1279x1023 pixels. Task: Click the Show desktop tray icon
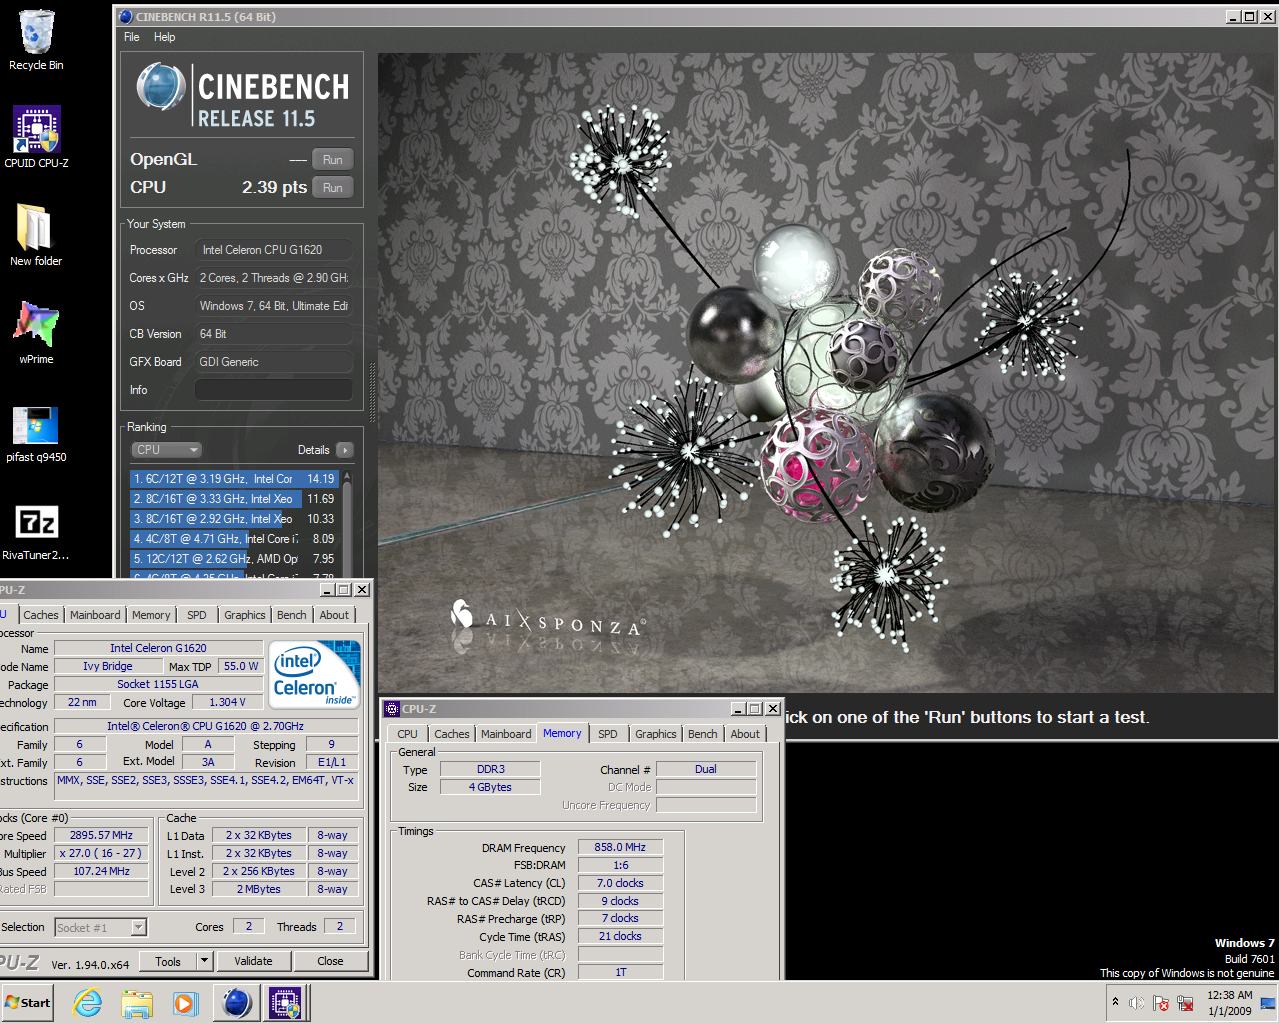(1268, 1003)
